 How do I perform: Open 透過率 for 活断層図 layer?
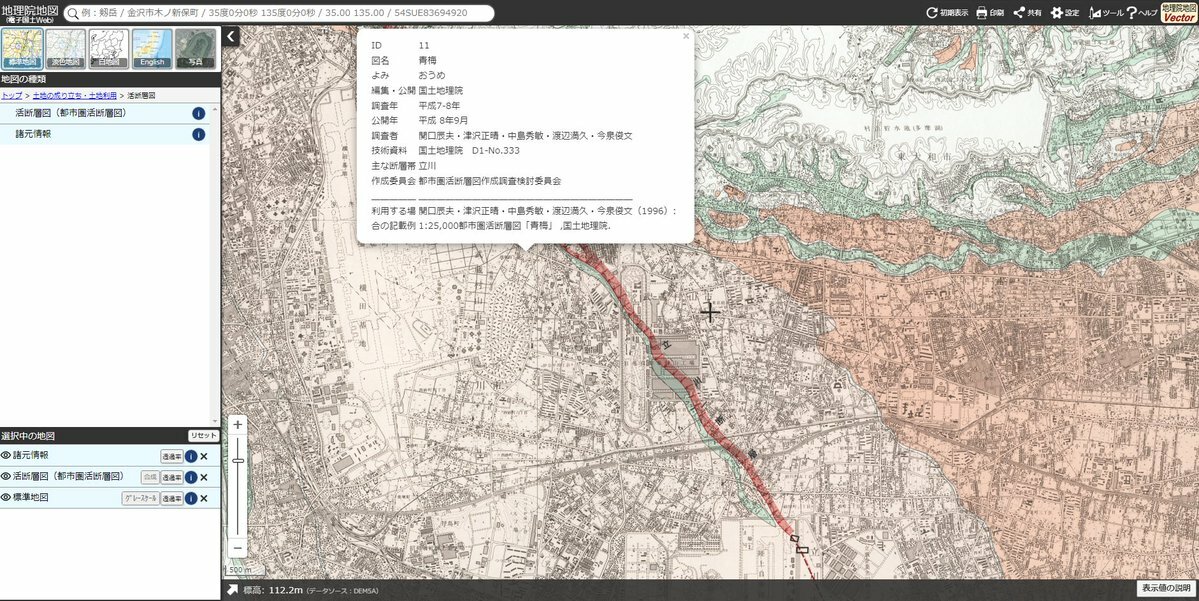(x=172, y=477)
